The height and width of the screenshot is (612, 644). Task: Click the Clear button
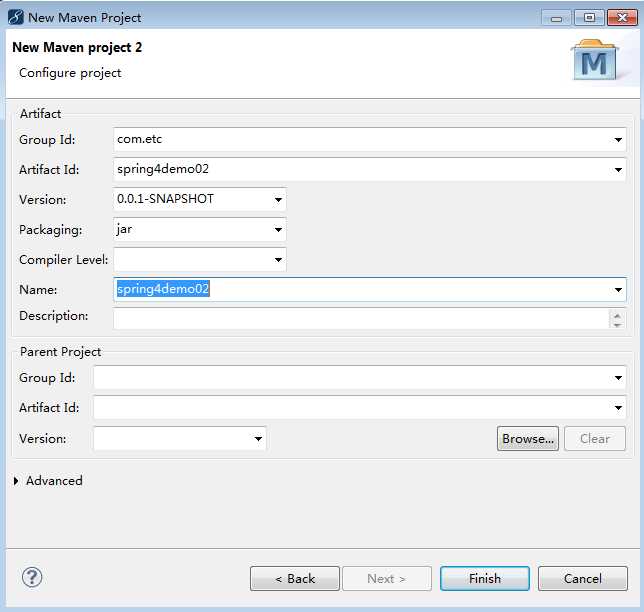tap(595, 439)
